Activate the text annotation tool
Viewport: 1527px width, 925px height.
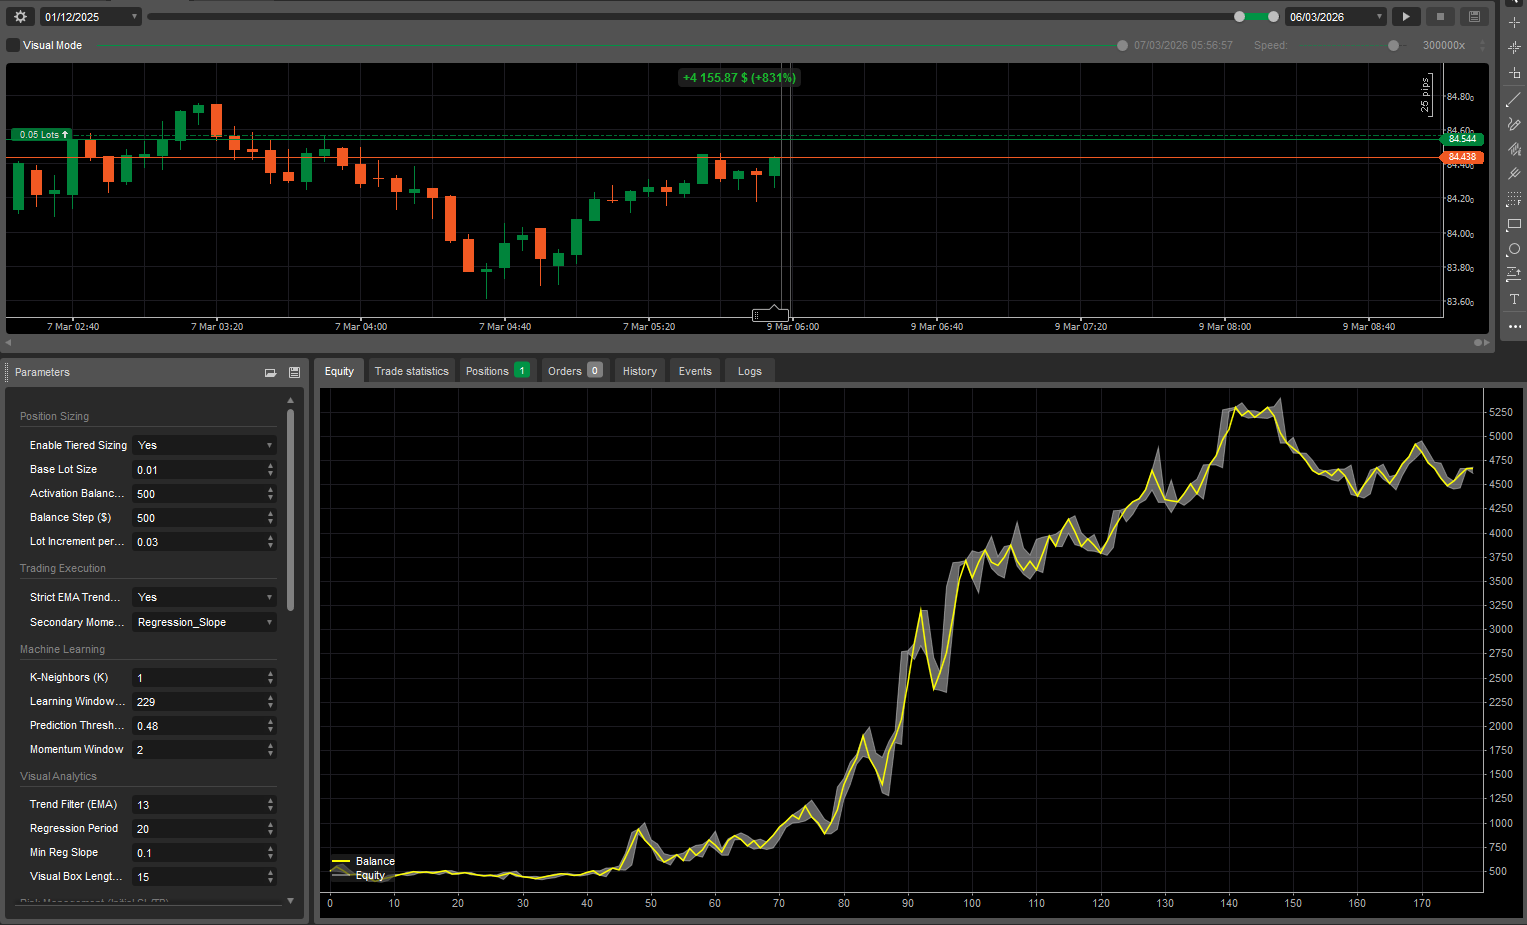(1513, 299)
